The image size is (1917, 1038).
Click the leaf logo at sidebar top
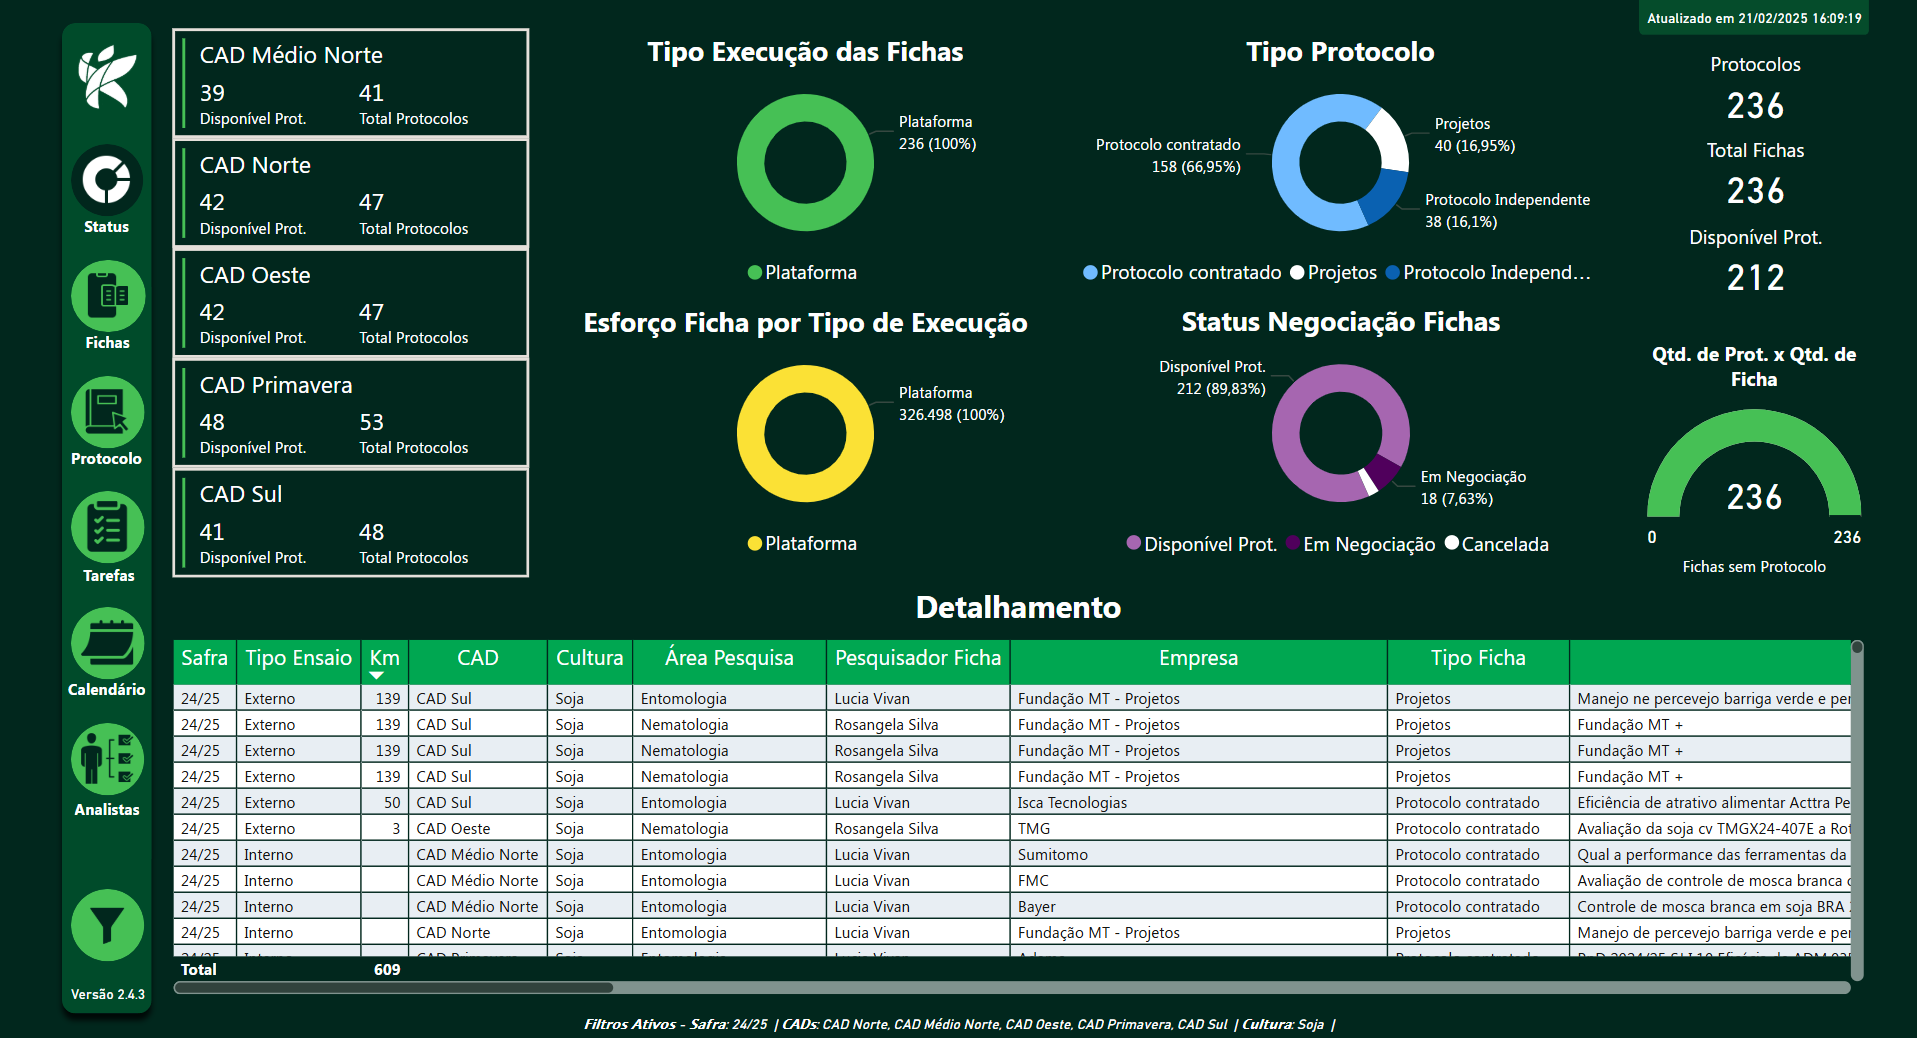click(x=107, y=77)
